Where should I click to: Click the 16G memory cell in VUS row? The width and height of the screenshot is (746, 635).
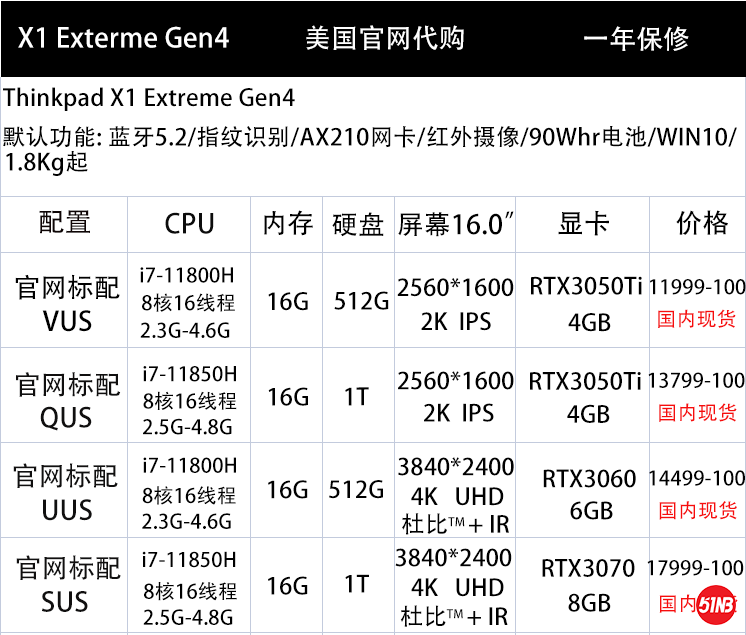(x=288, y=302)
